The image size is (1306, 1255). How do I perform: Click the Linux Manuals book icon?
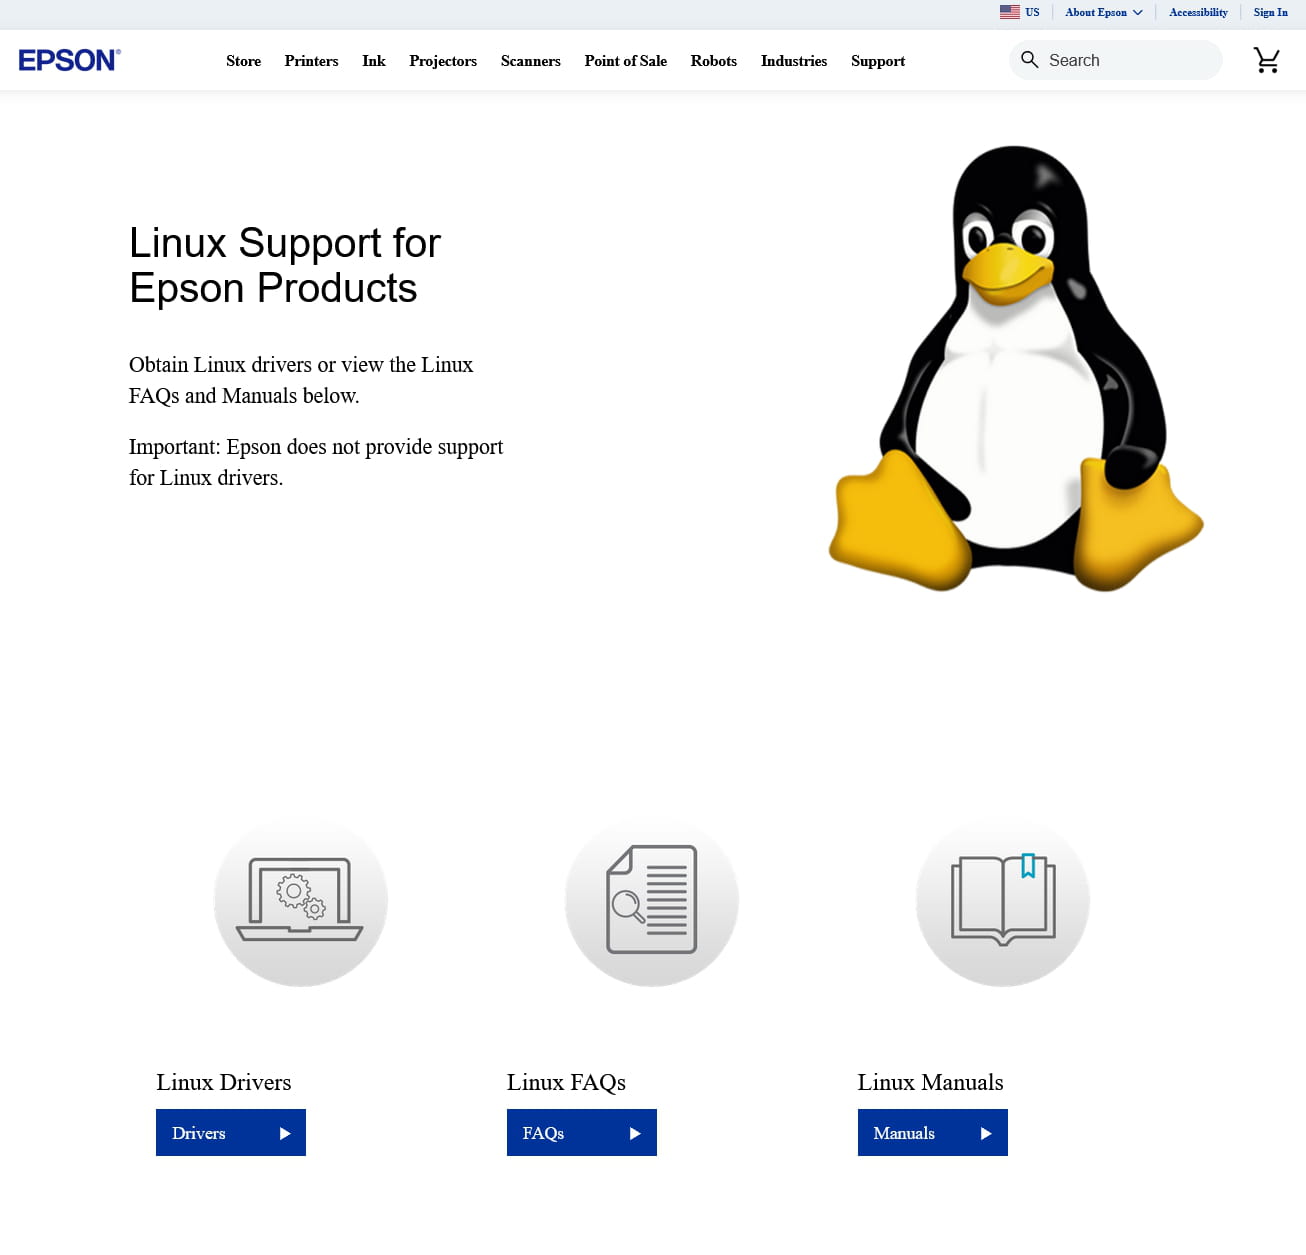point(1003,900)
